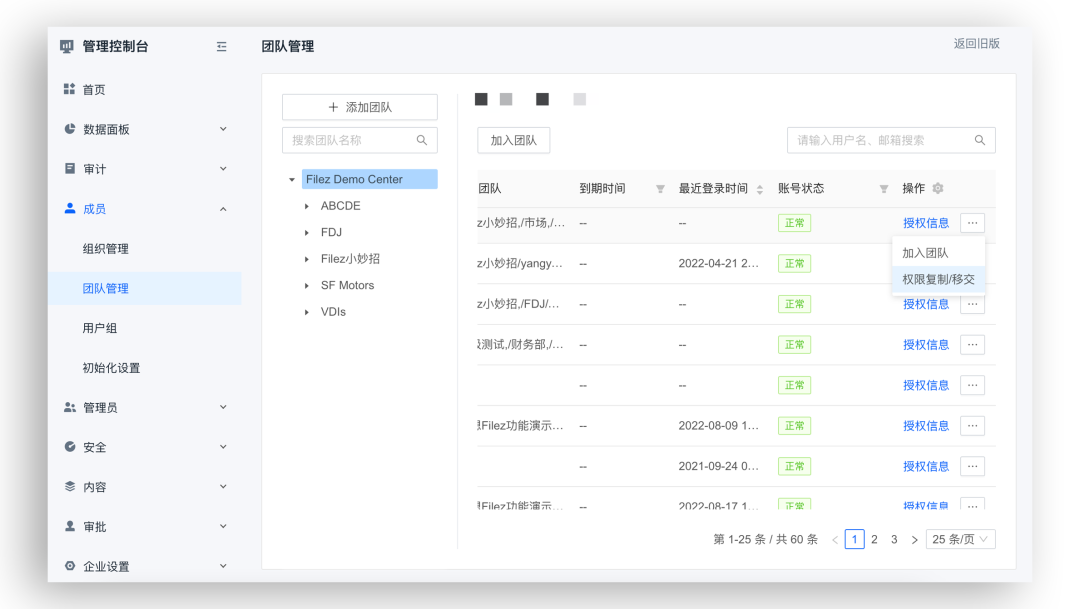Focus the user name and email search field
The width and height of the screenshot is (1080, 609).
click(x=891, y=140)
